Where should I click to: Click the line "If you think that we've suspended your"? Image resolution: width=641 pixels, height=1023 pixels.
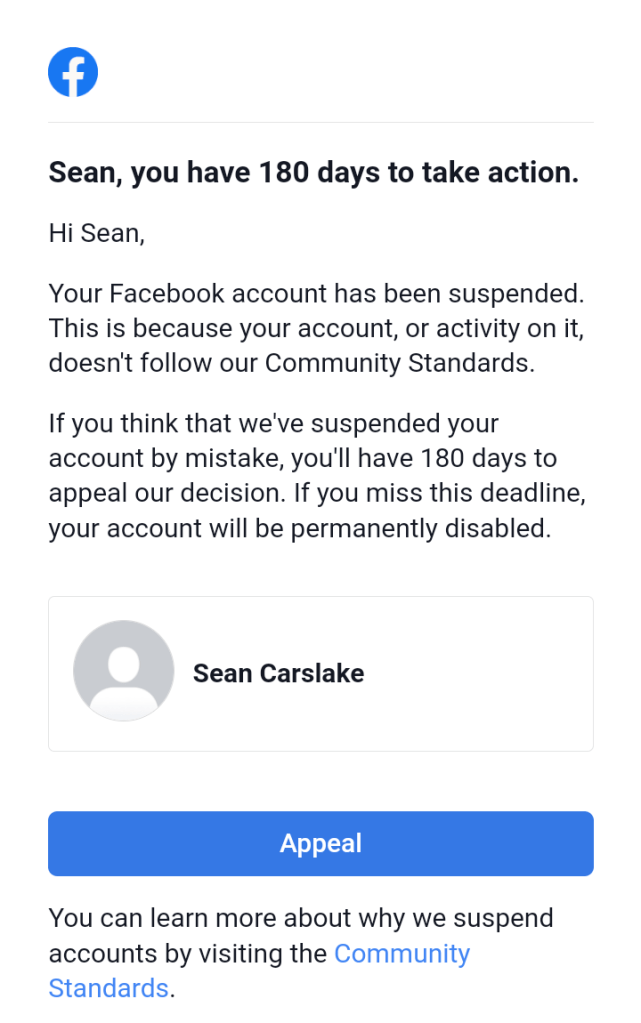[273, 424]
